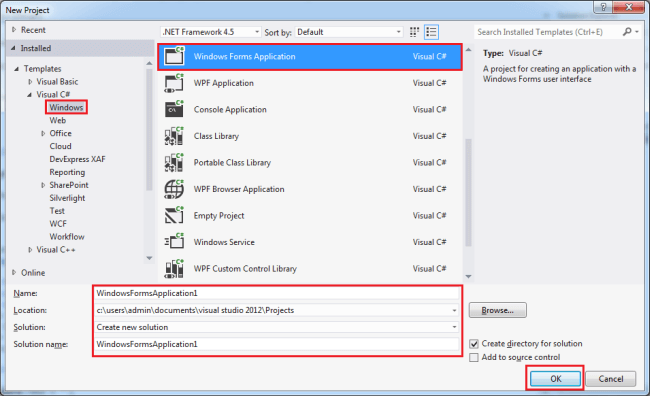Viewport: 650px width, 396px height.
Task: Select the Silverlight tree item
Action: point(67,198)
